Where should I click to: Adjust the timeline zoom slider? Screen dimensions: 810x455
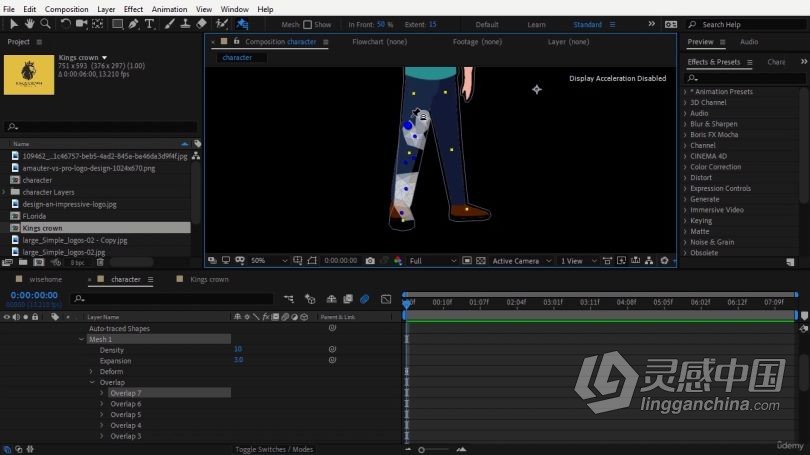click(x=422, y=450)
